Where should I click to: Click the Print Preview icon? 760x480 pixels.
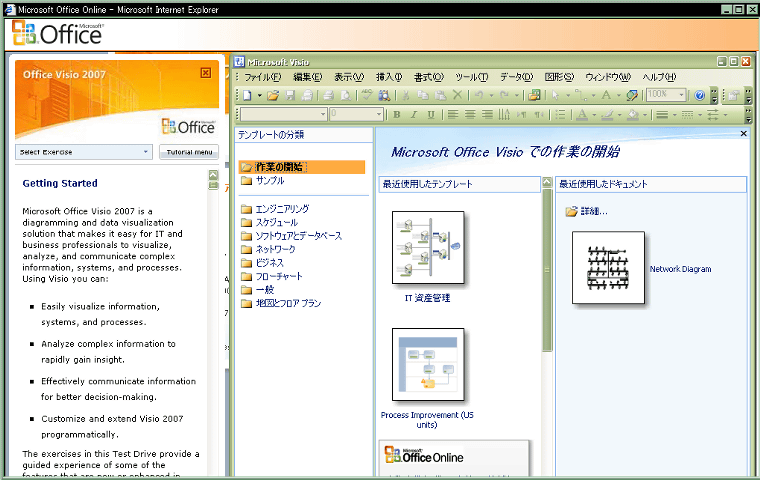pyautogui.click(x=346, y=95)
